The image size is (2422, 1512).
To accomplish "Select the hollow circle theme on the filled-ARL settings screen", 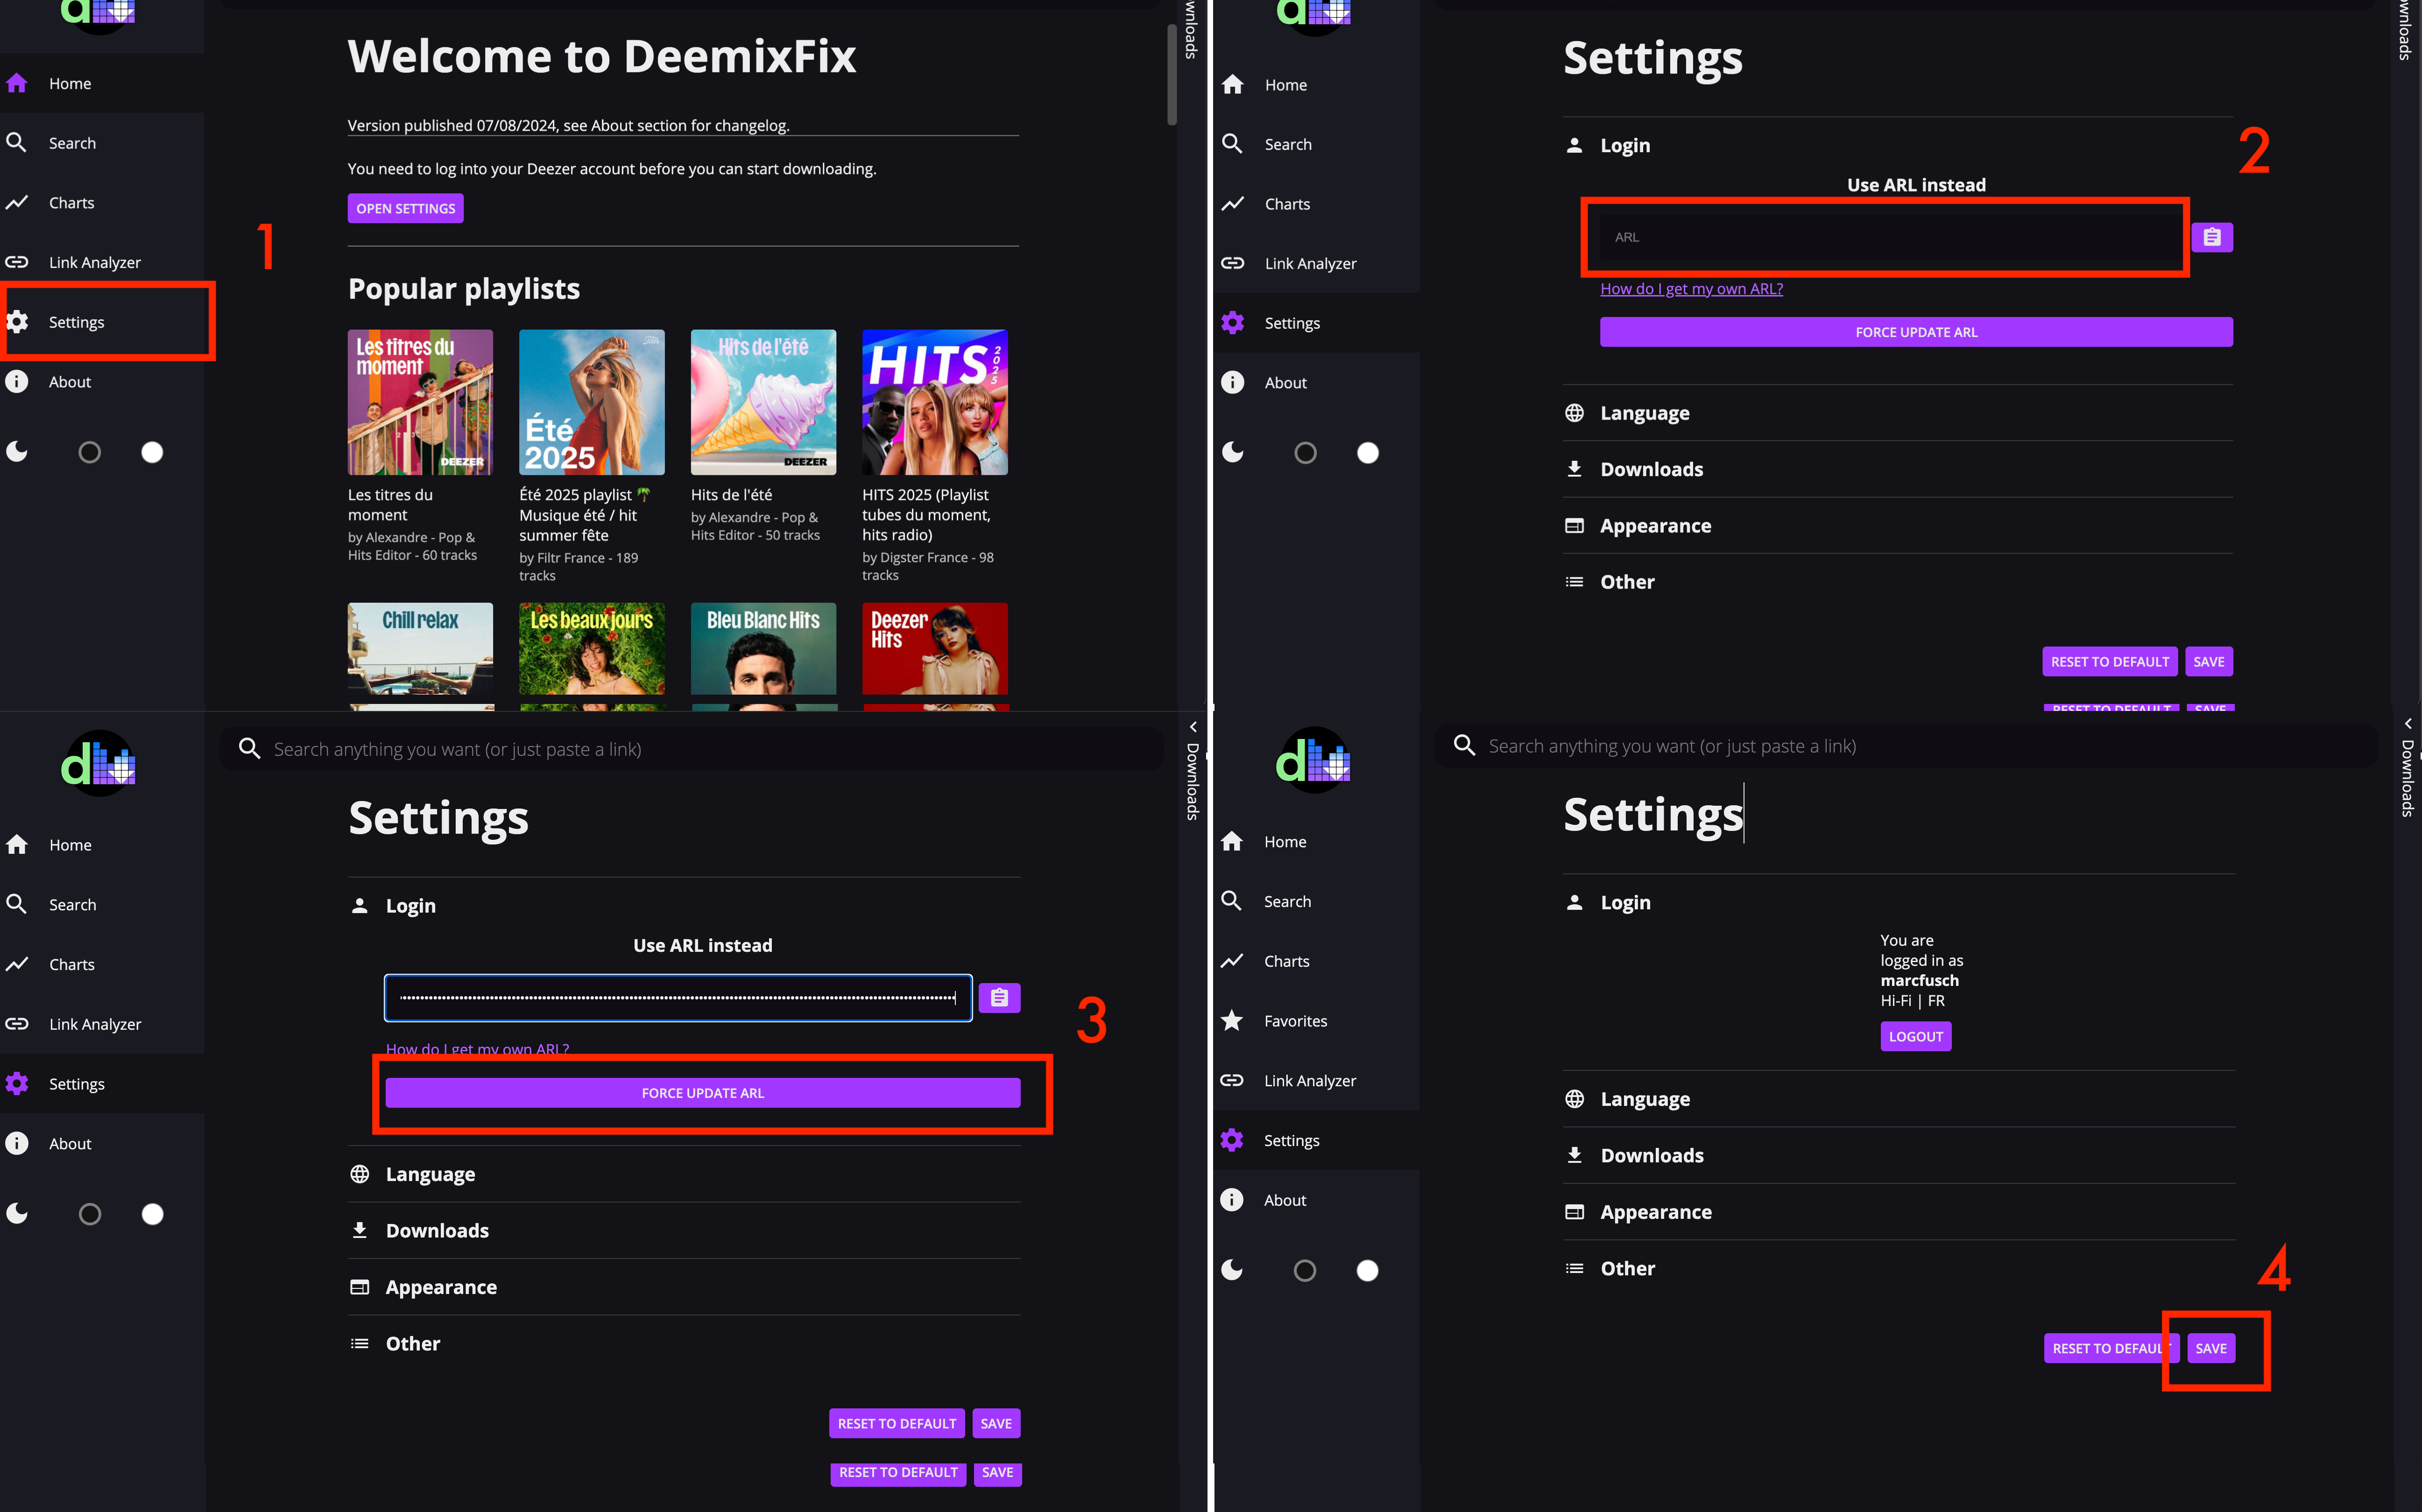I will coord(89,1214).
